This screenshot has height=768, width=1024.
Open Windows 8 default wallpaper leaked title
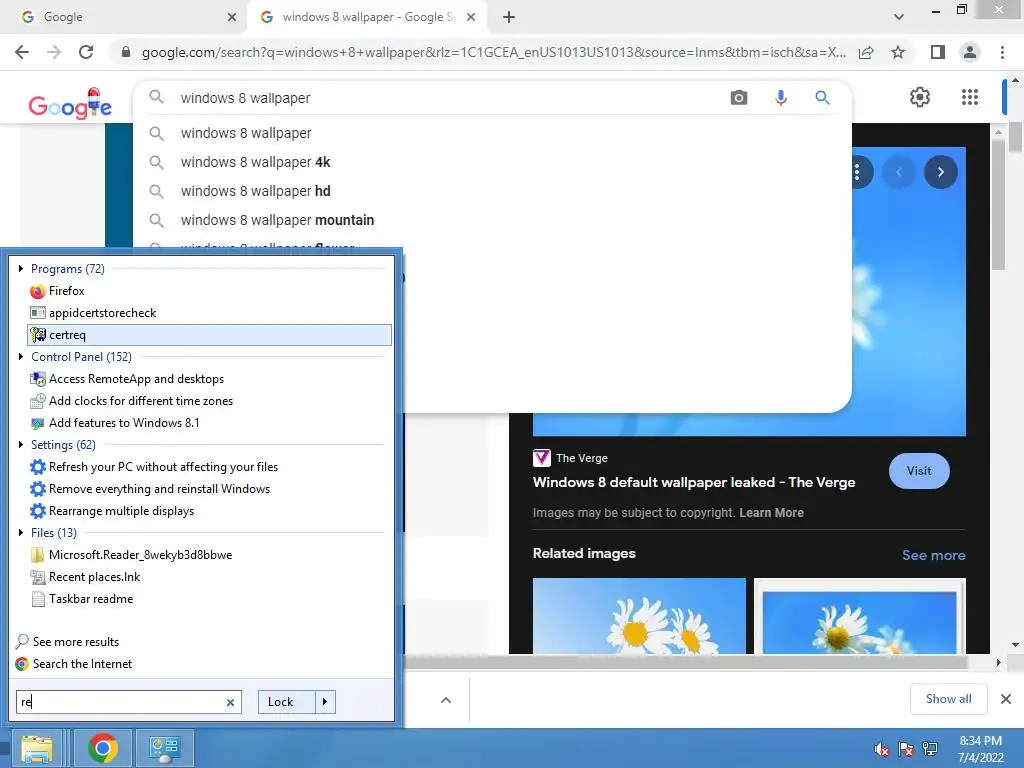tap(694, 483)
